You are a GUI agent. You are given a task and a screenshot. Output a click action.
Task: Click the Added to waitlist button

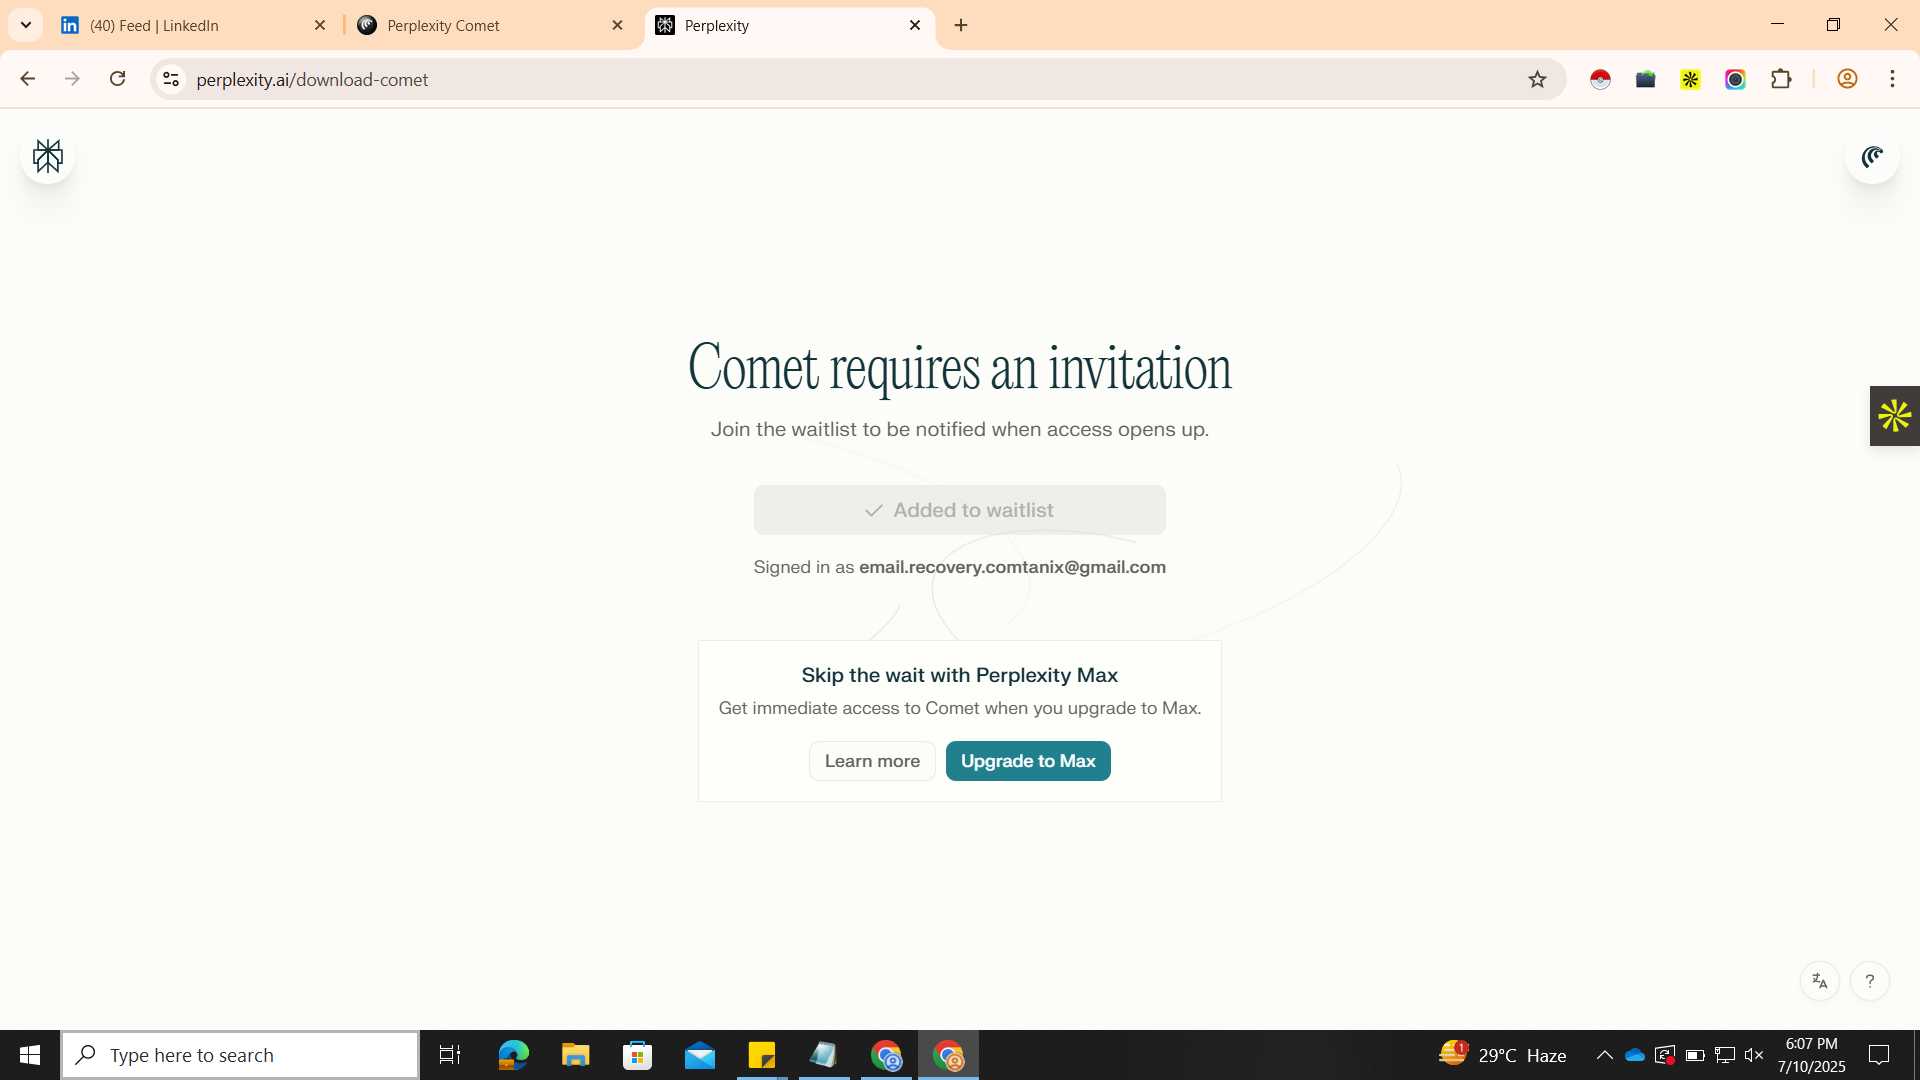pyautogui.click(x=959, y=510)
